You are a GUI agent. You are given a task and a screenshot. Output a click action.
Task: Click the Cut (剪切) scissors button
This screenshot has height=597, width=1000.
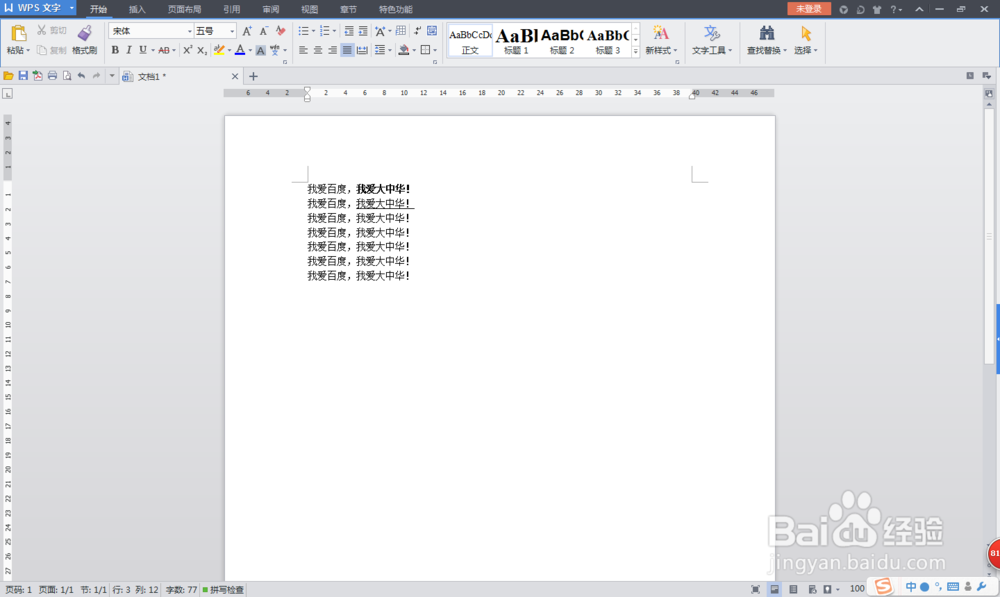coord(51,30)
